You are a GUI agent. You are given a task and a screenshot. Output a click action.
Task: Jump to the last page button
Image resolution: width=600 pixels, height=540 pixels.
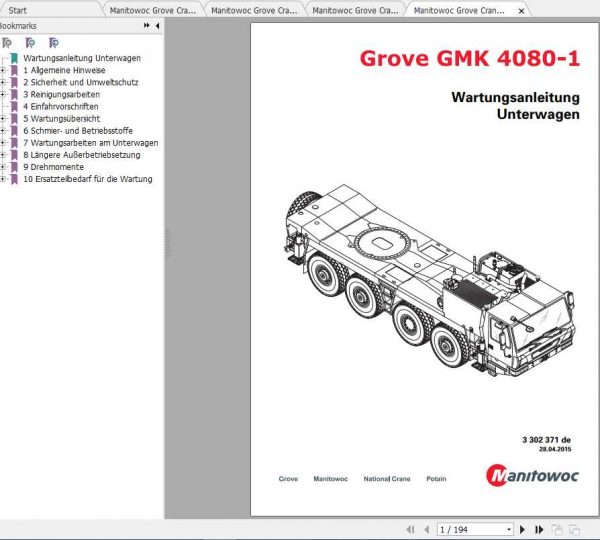539,530
